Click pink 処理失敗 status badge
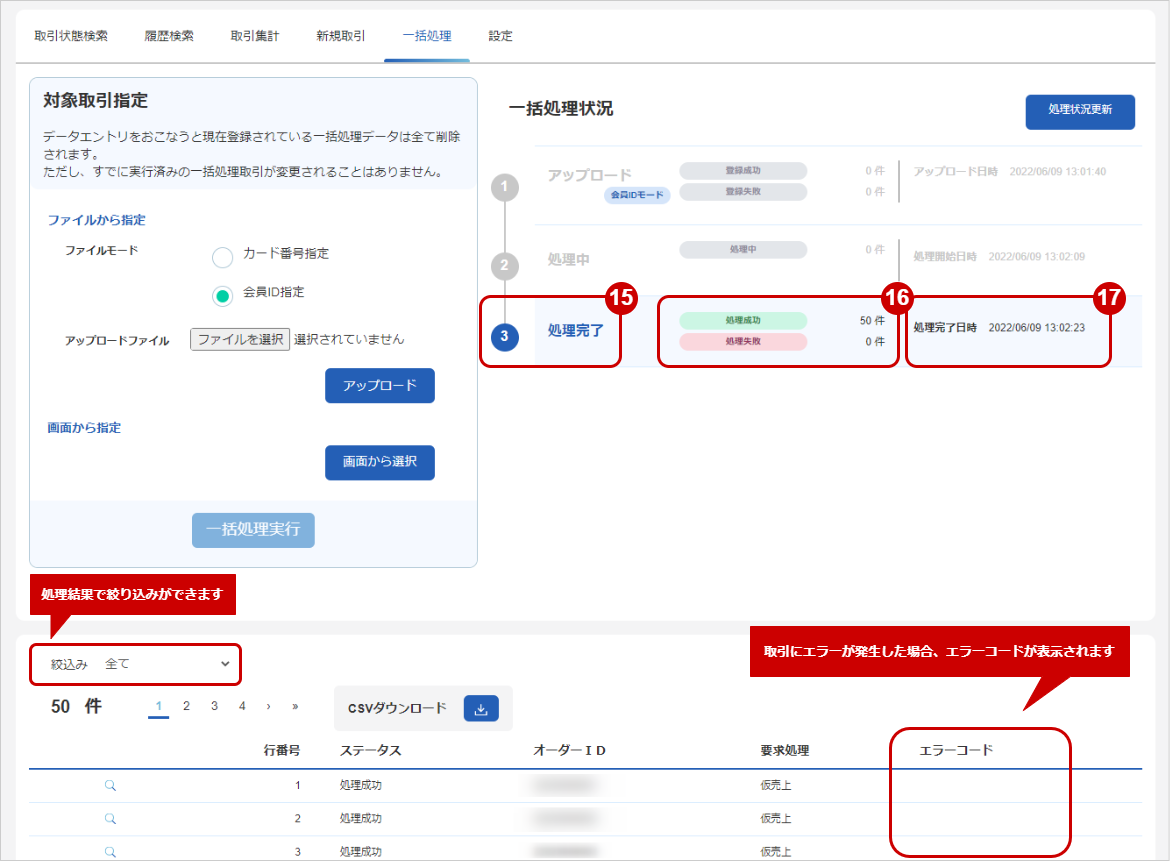 pos(743,341)
